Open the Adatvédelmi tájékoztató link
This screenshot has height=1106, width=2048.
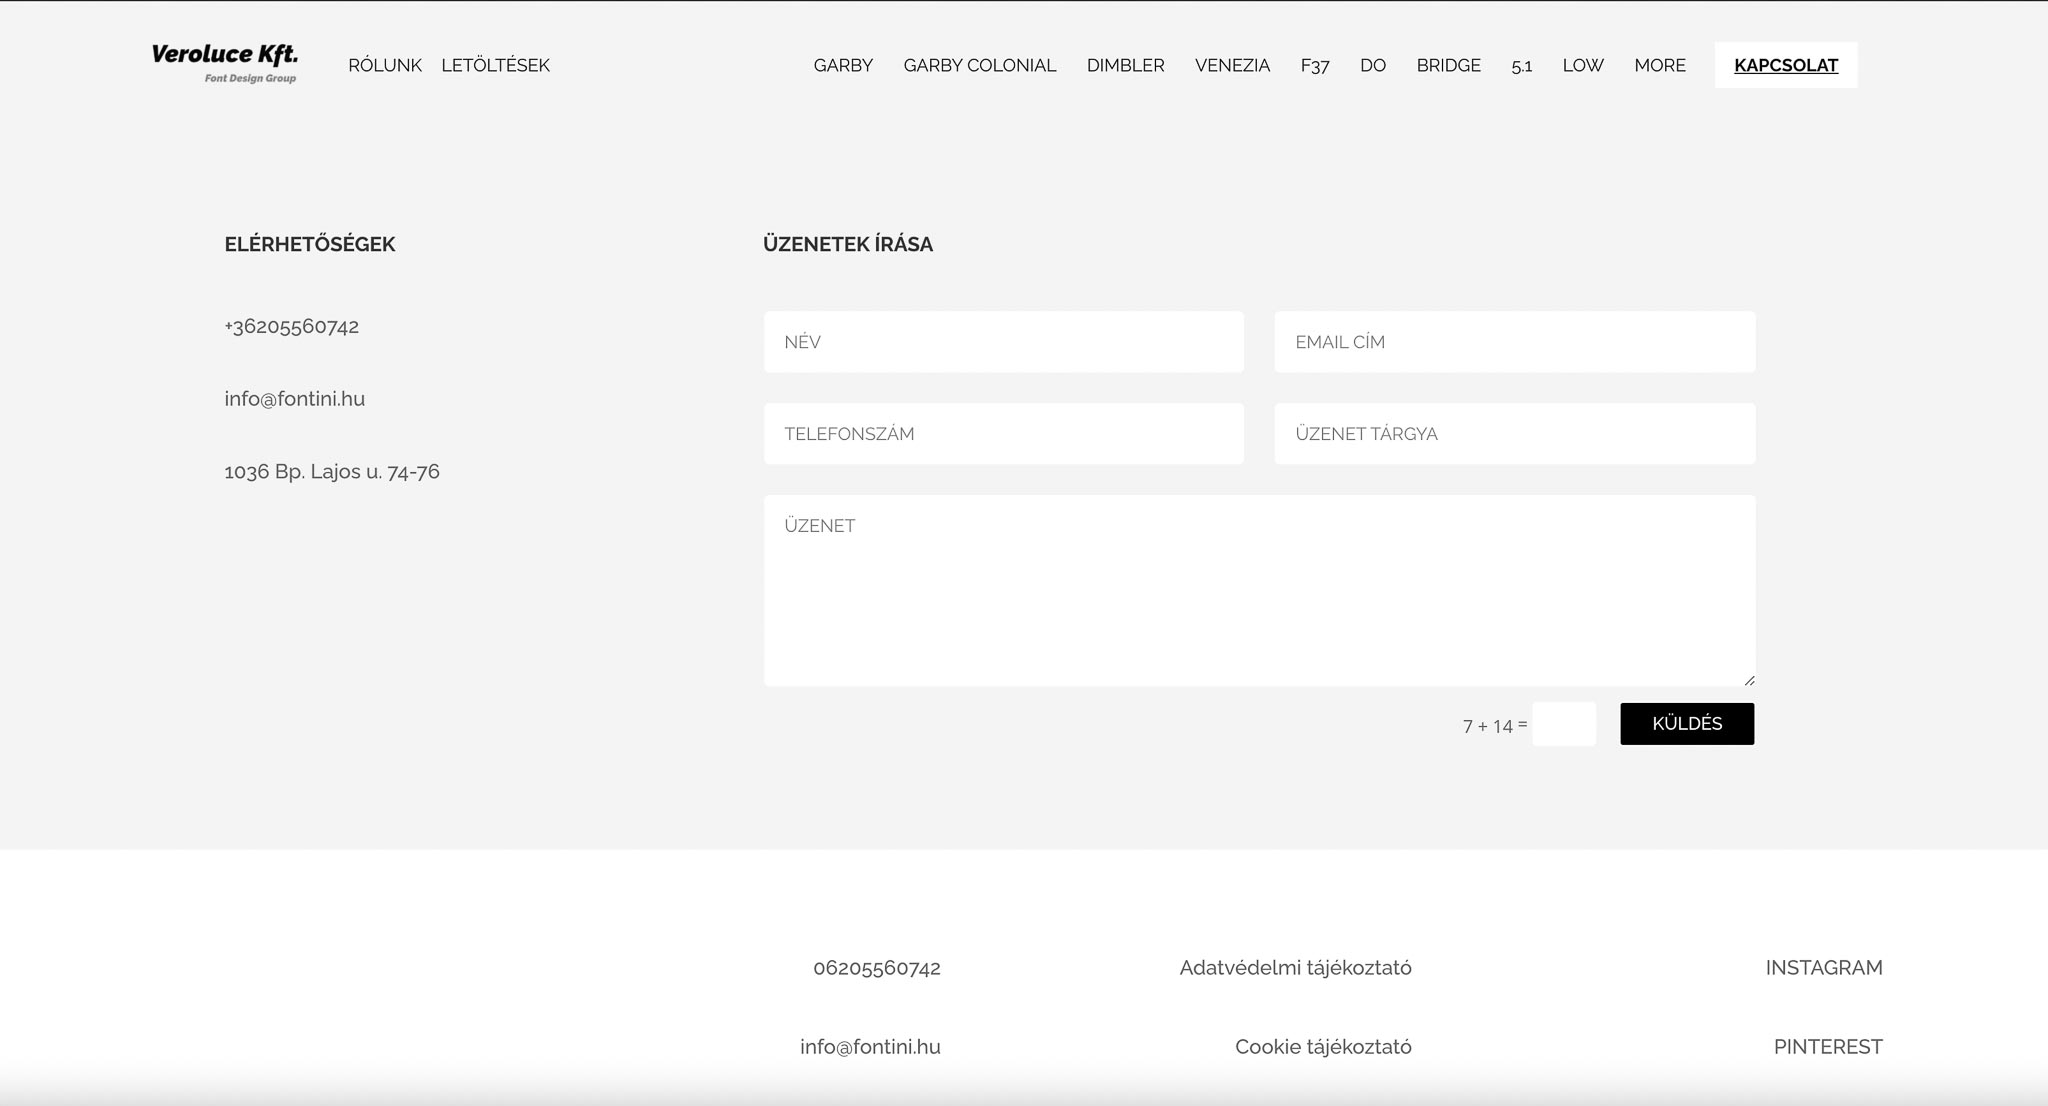pyautogui.click(x=1295, y=967)
